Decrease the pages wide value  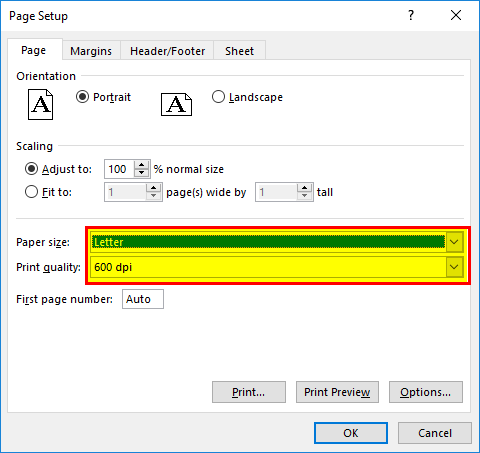(153, 196)
